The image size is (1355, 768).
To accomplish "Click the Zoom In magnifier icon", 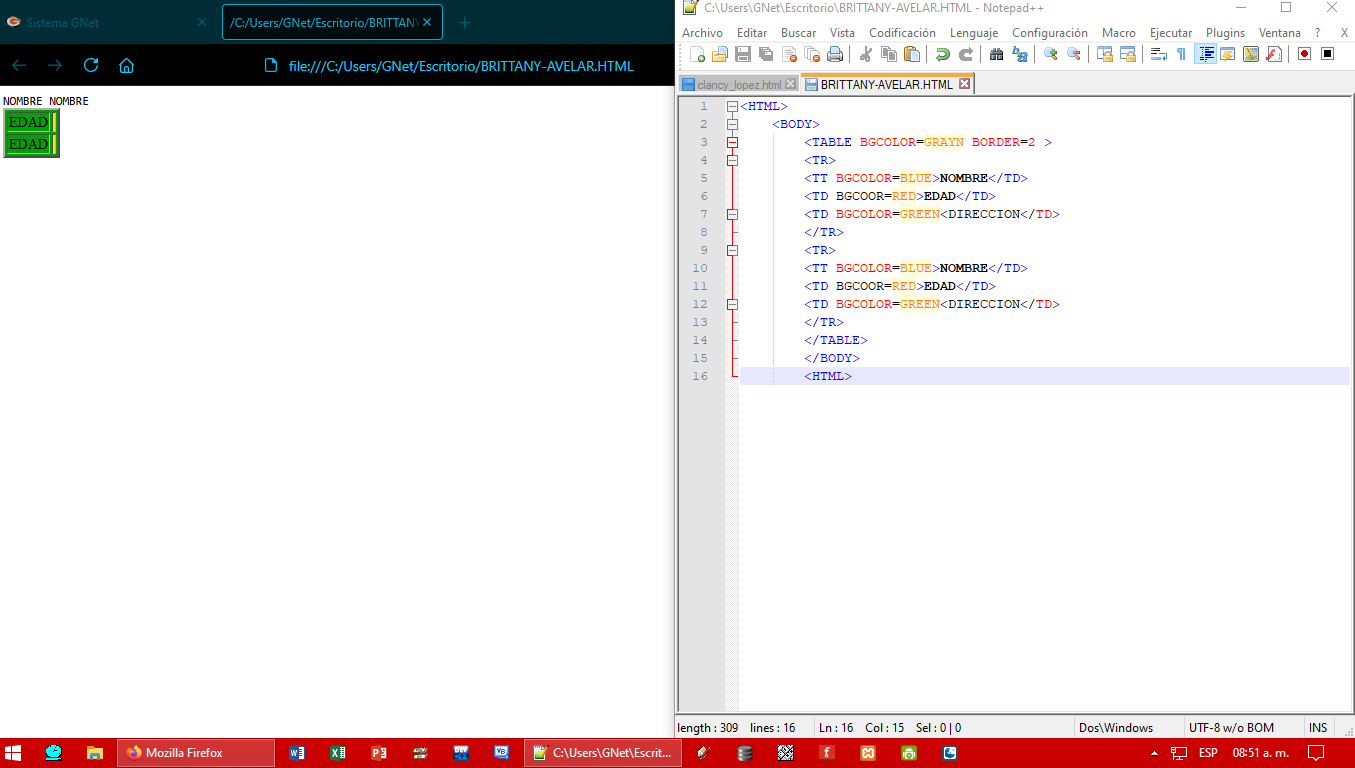I will click(1050, 54).
